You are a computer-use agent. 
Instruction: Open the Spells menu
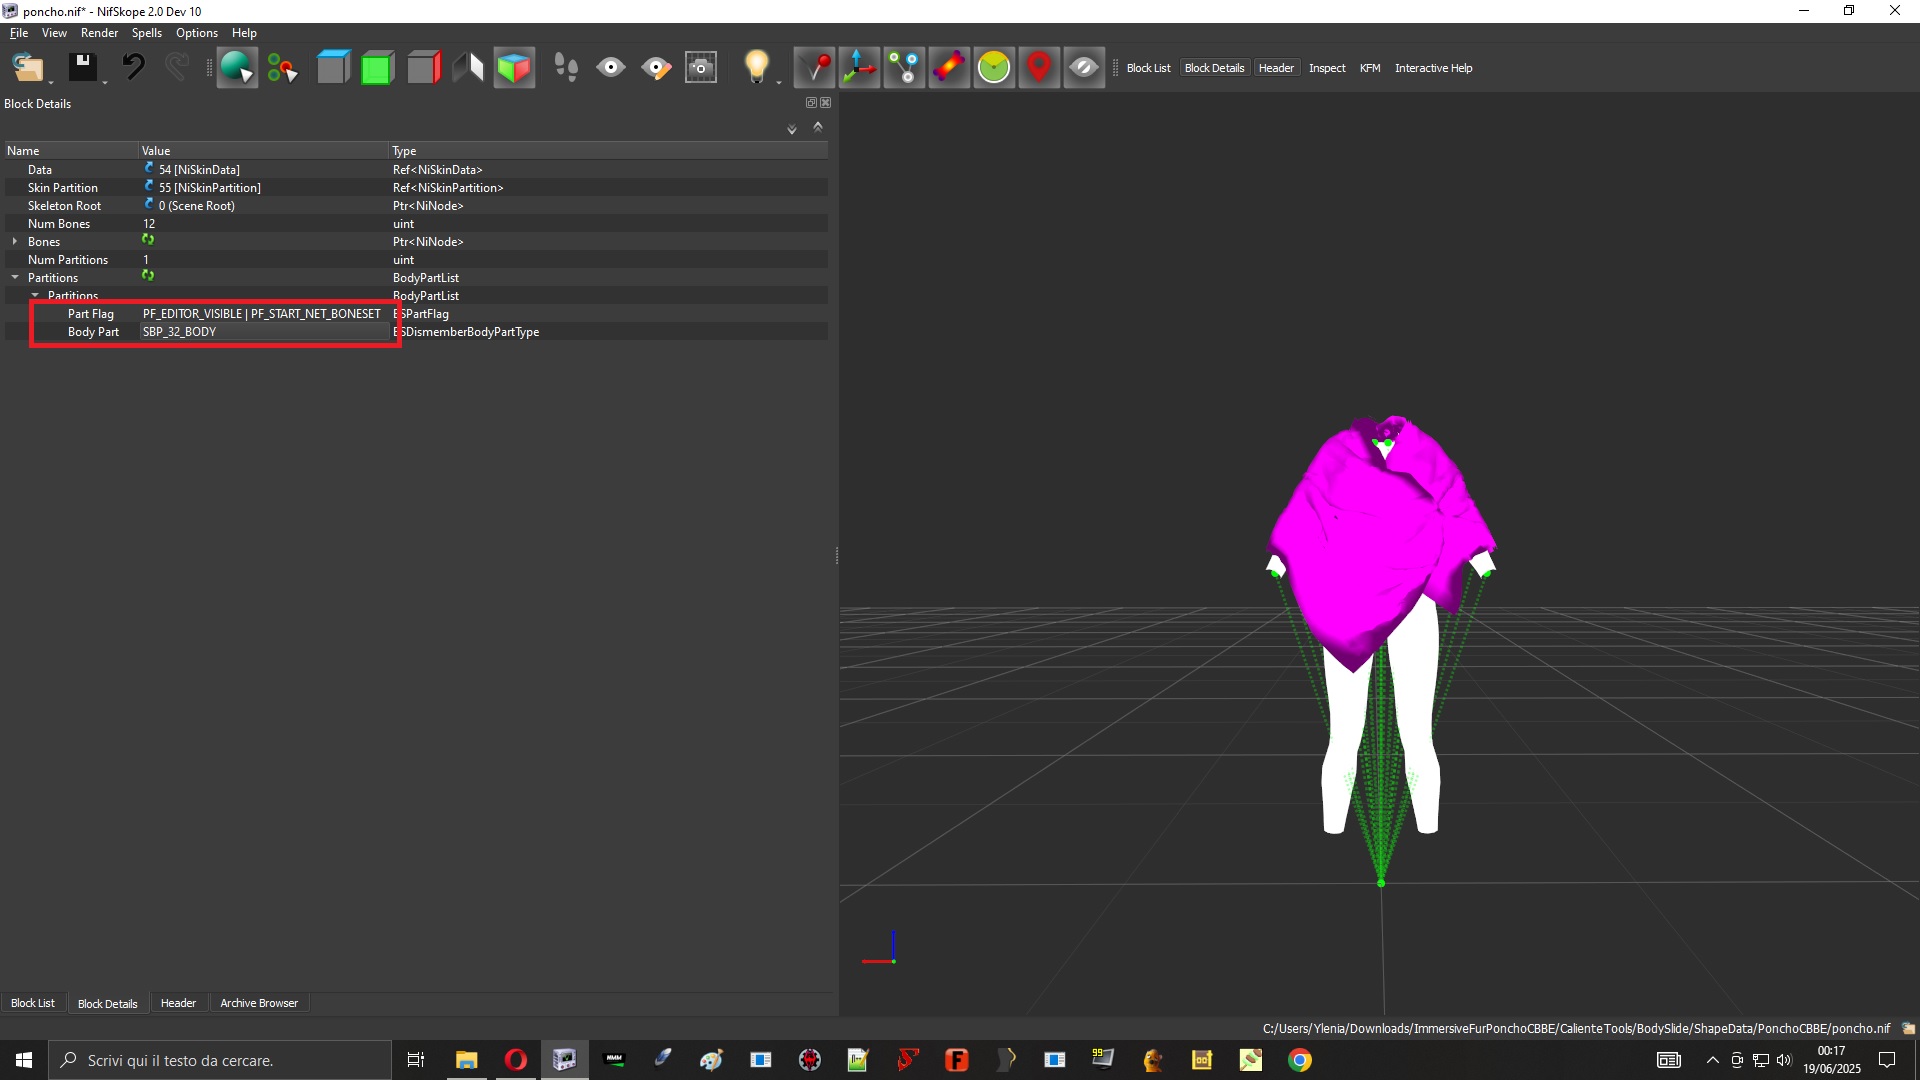146,33
